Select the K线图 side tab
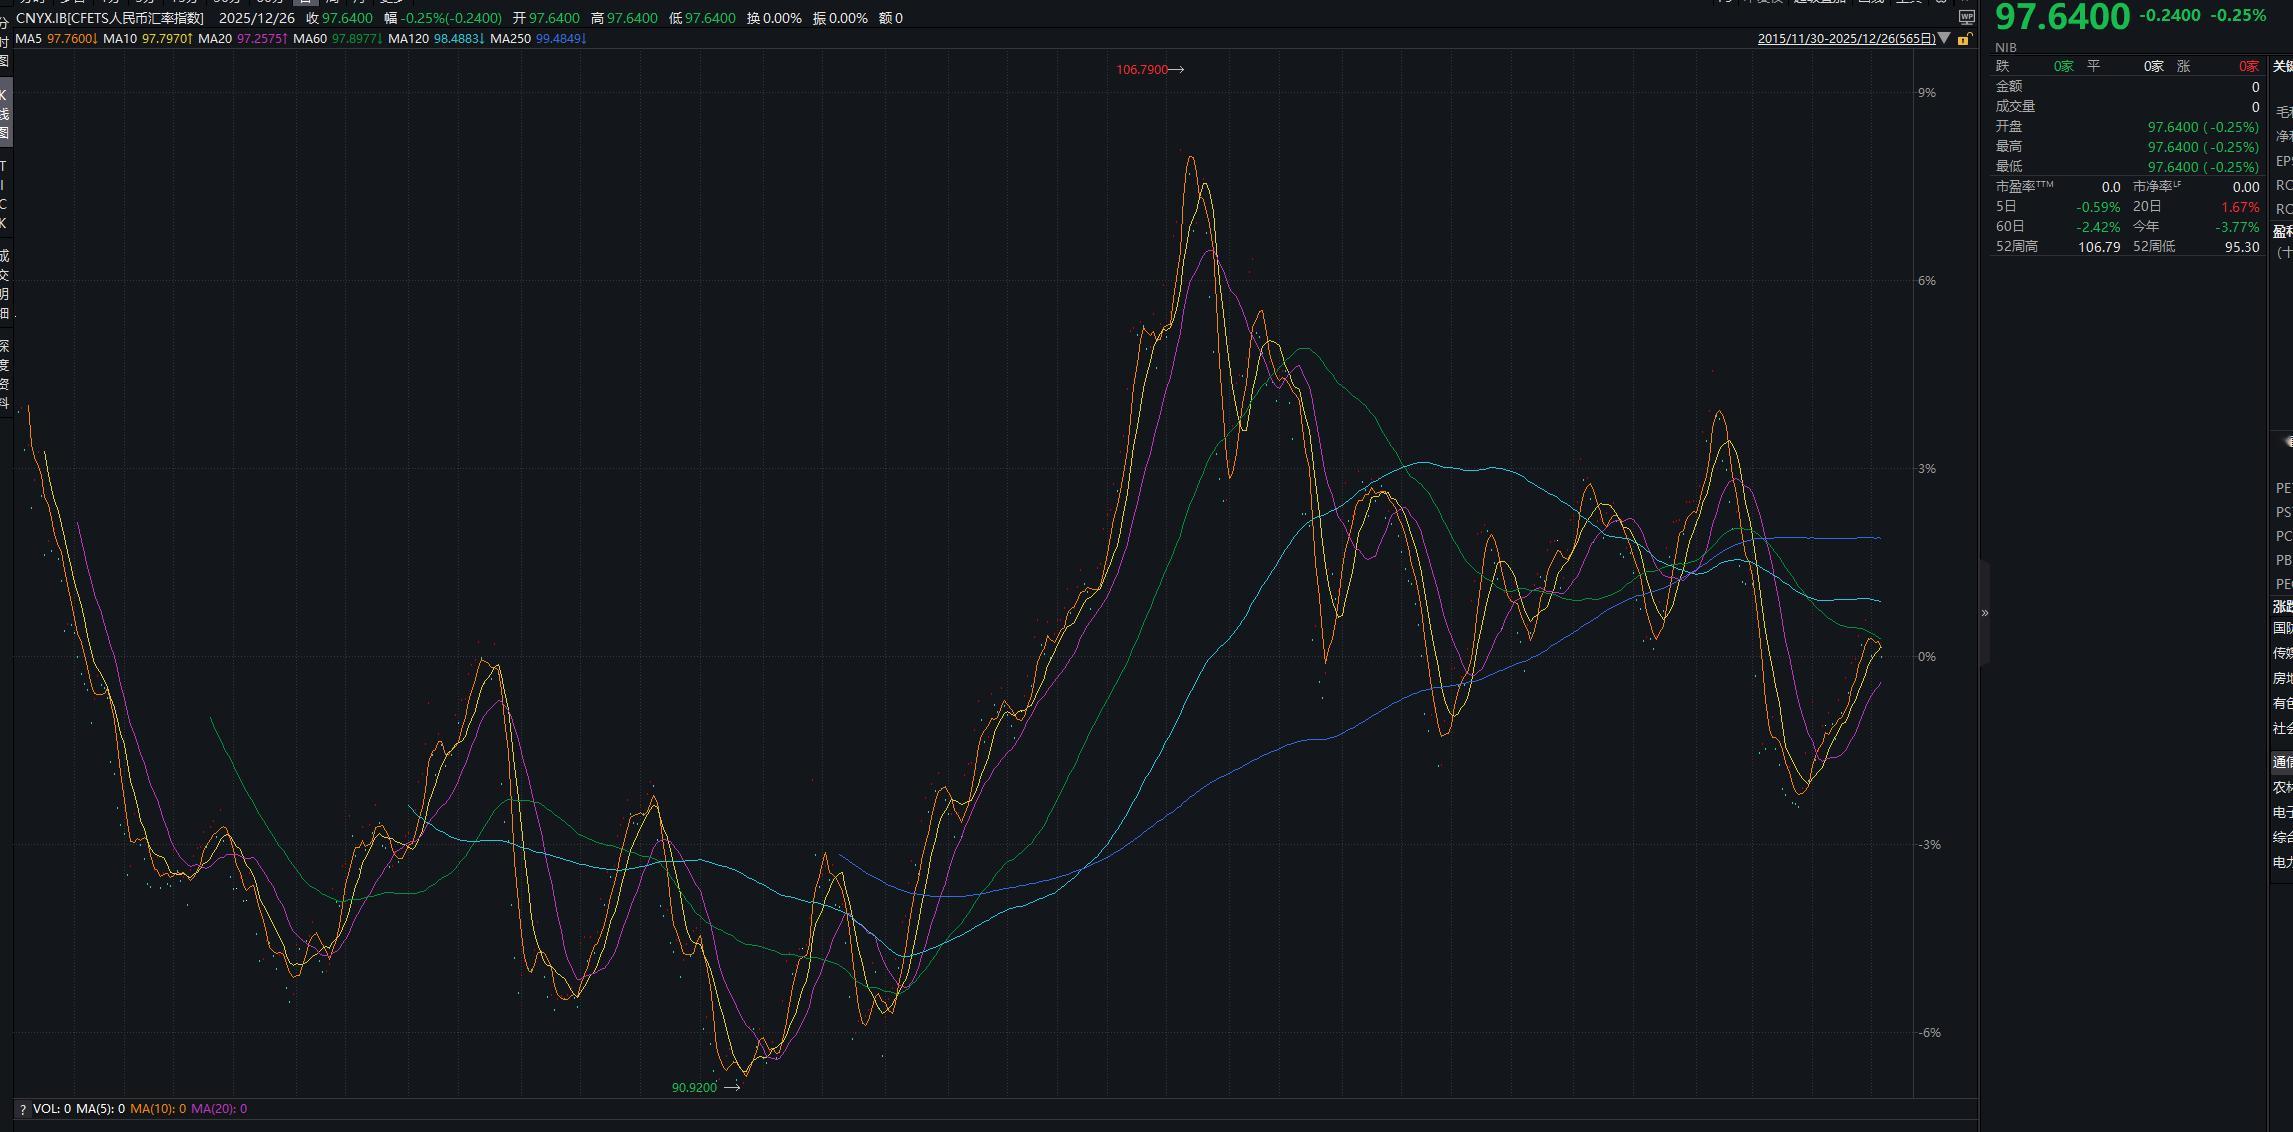Viewport: 2293px width, 1132px height. [5, 114]
